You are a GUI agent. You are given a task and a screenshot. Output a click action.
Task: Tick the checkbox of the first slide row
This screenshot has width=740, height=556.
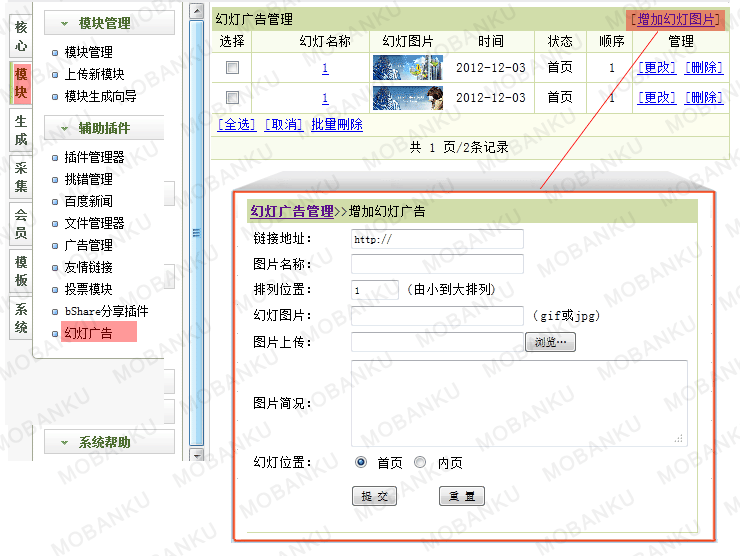coord(232,67)
